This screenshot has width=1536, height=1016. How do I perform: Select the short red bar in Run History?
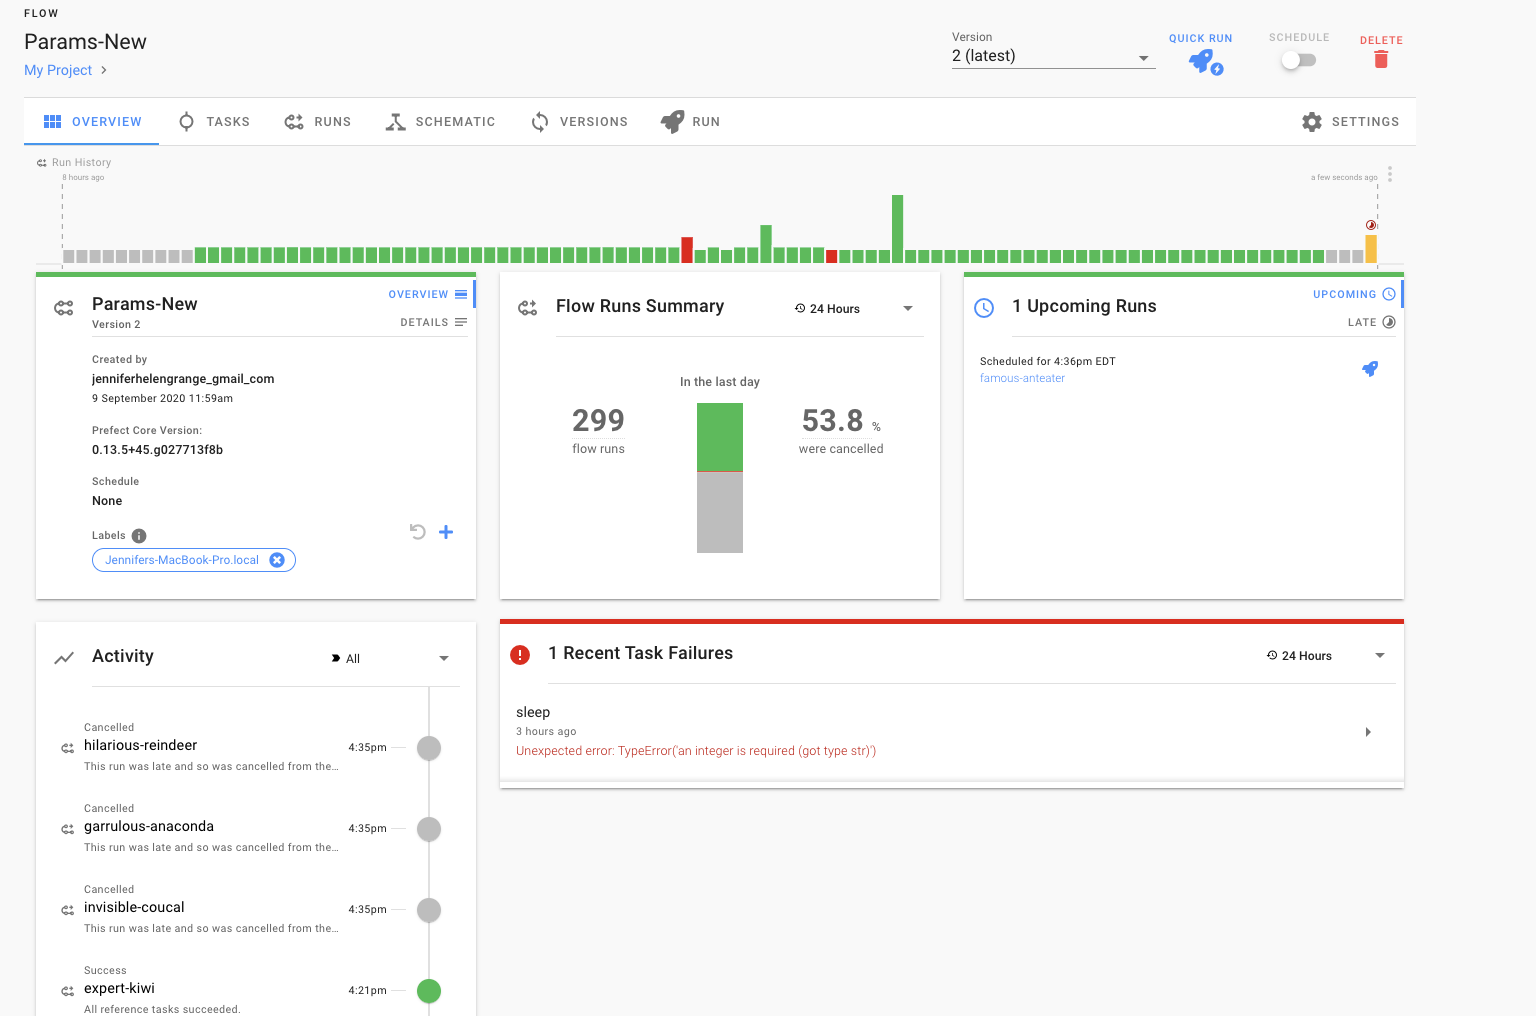(831, 257)
